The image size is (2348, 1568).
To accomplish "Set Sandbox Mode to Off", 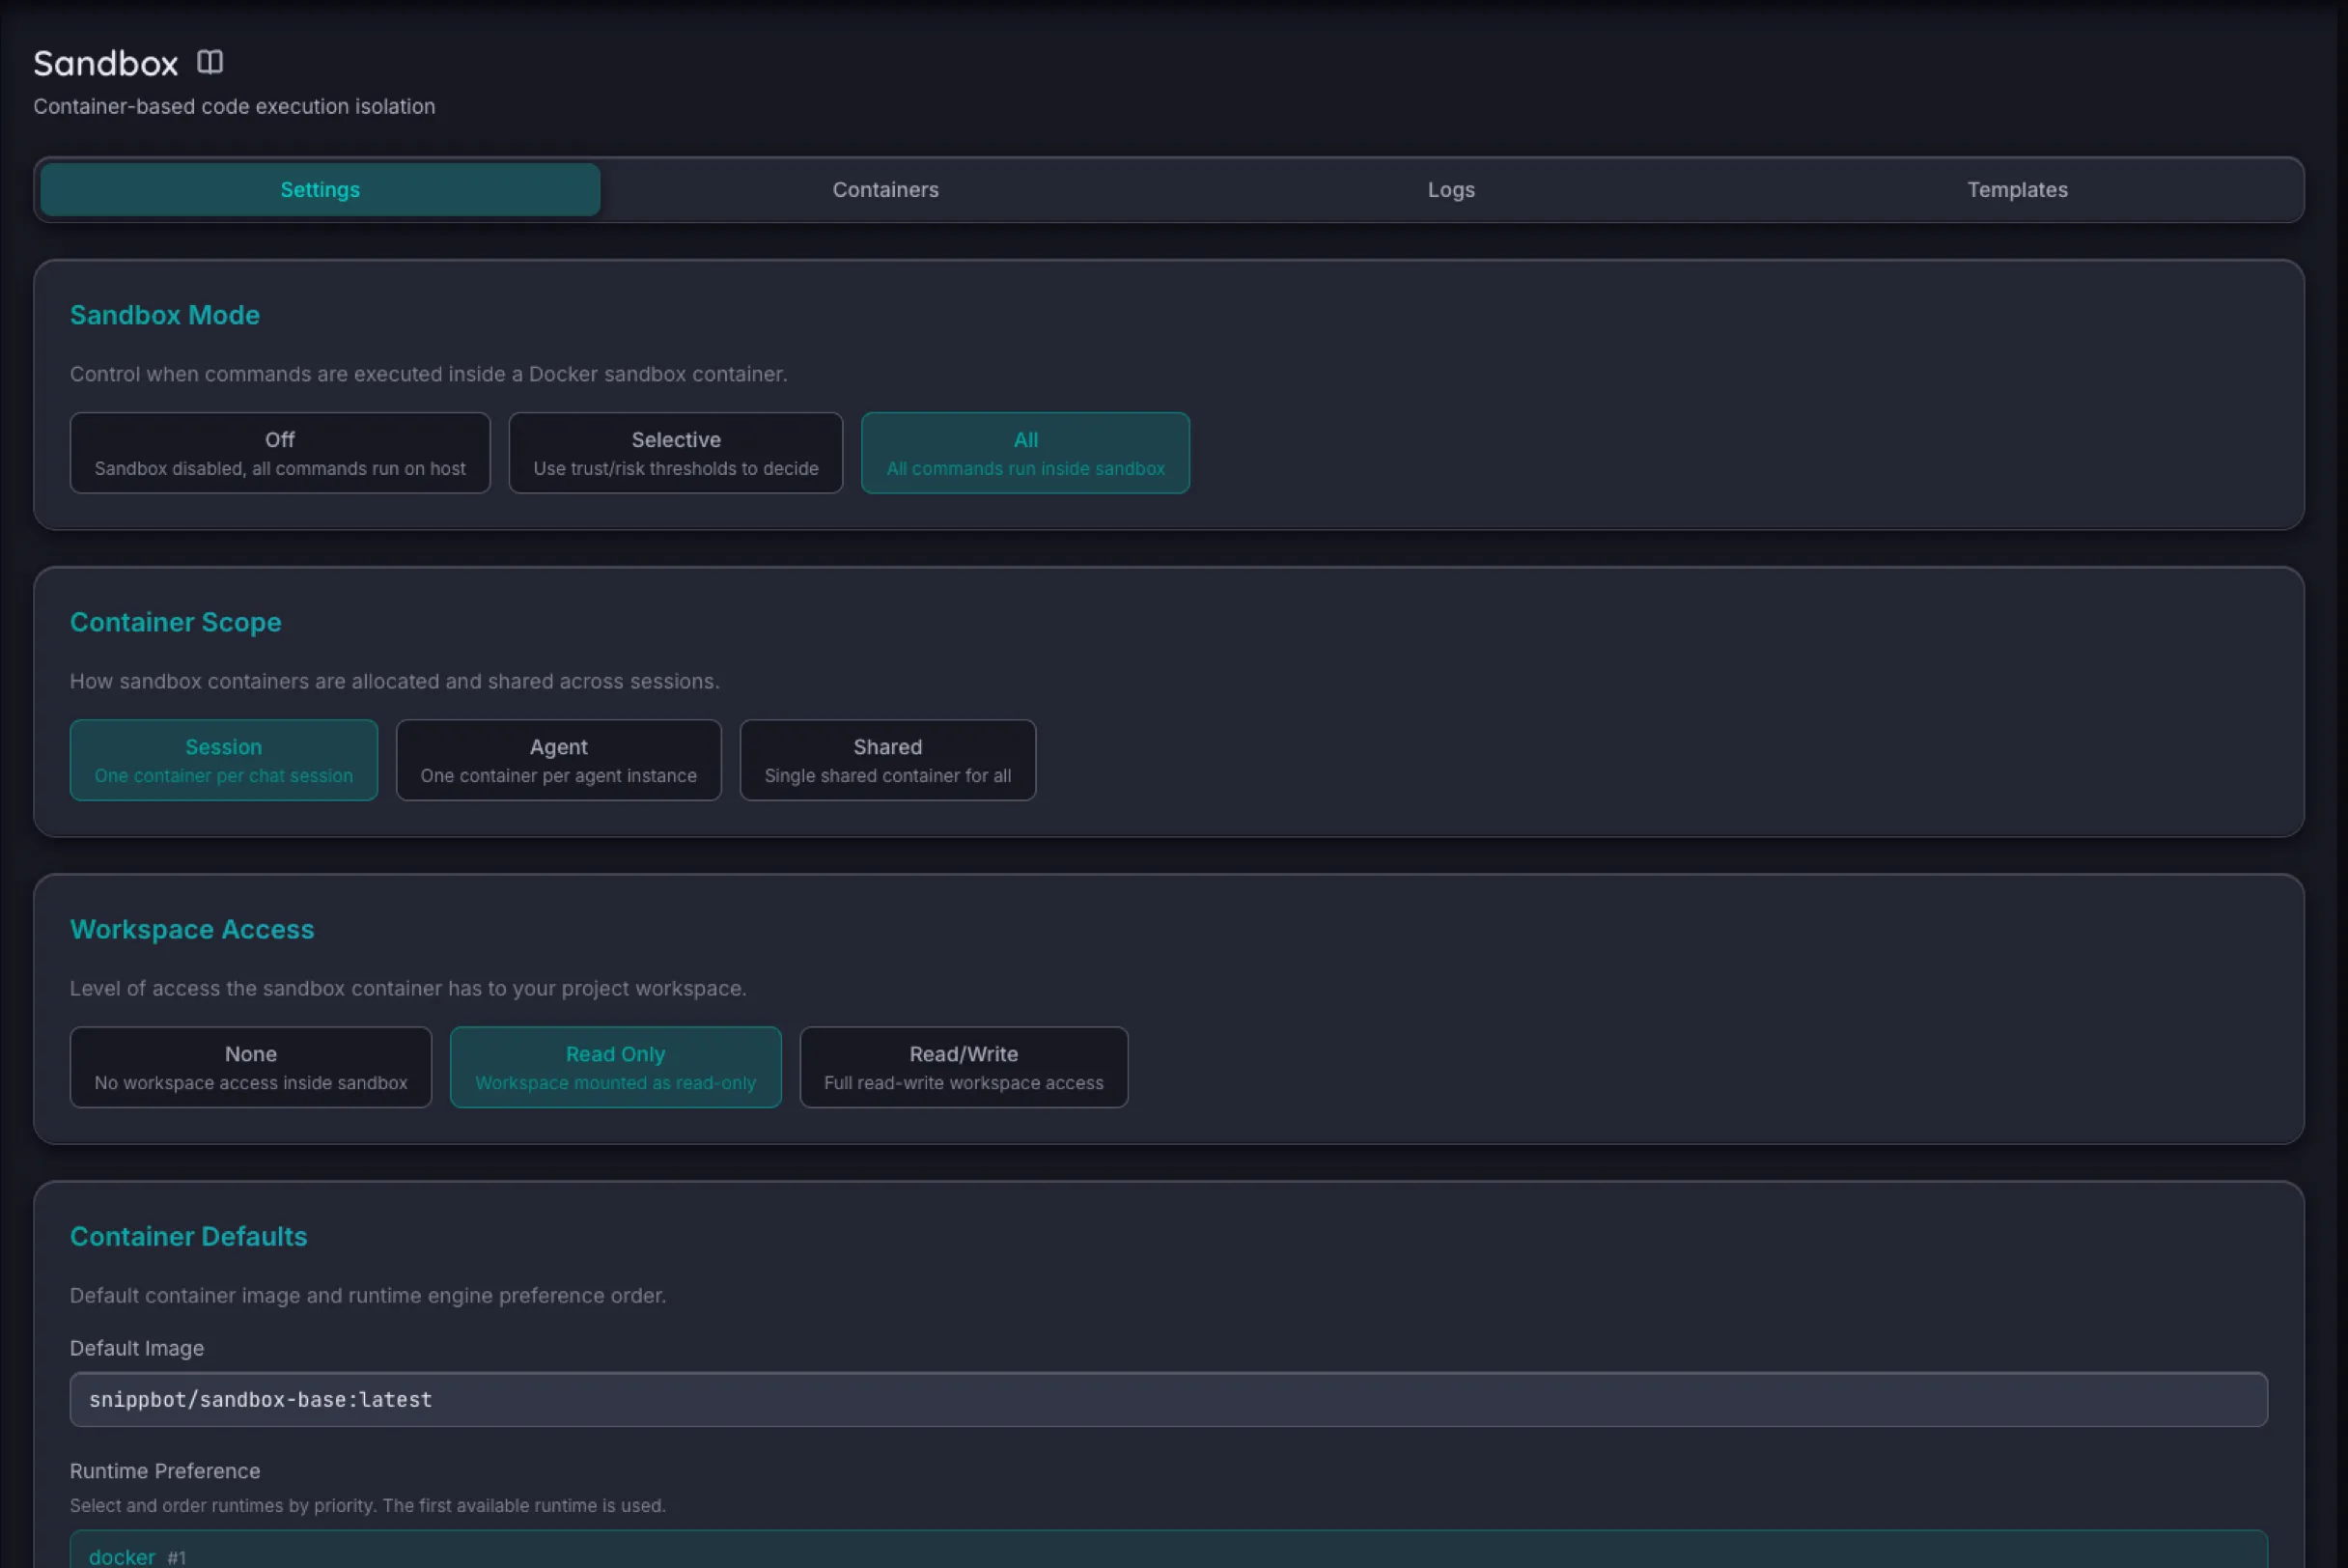I will (x=280, y=453).
